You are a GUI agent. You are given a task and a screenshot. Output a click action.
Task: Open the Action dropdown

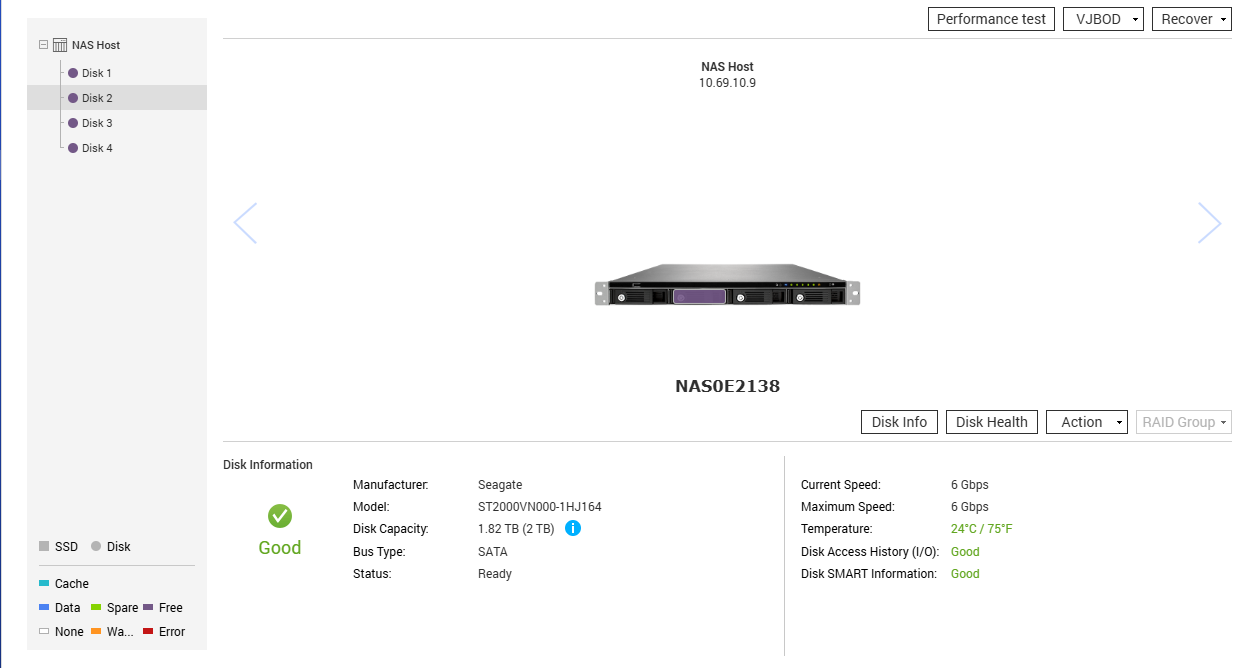tap(1087, 422)
